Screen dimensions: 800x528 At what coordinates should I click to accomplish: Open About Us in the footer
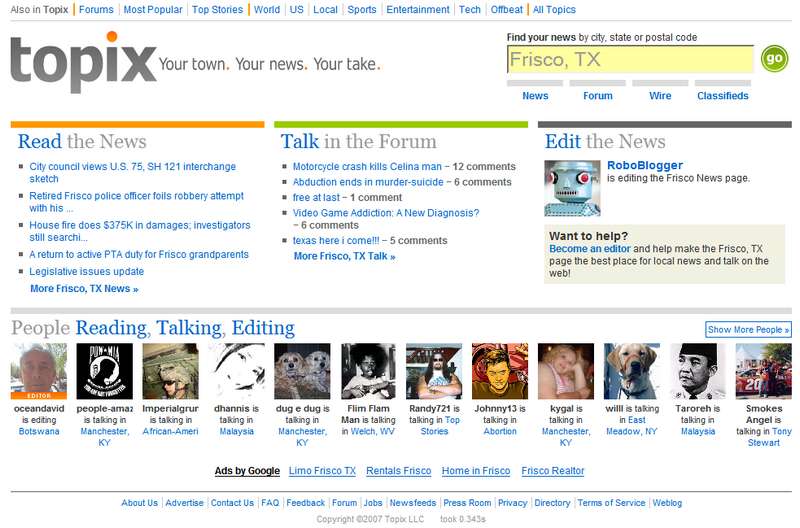[x=139, y=502]
